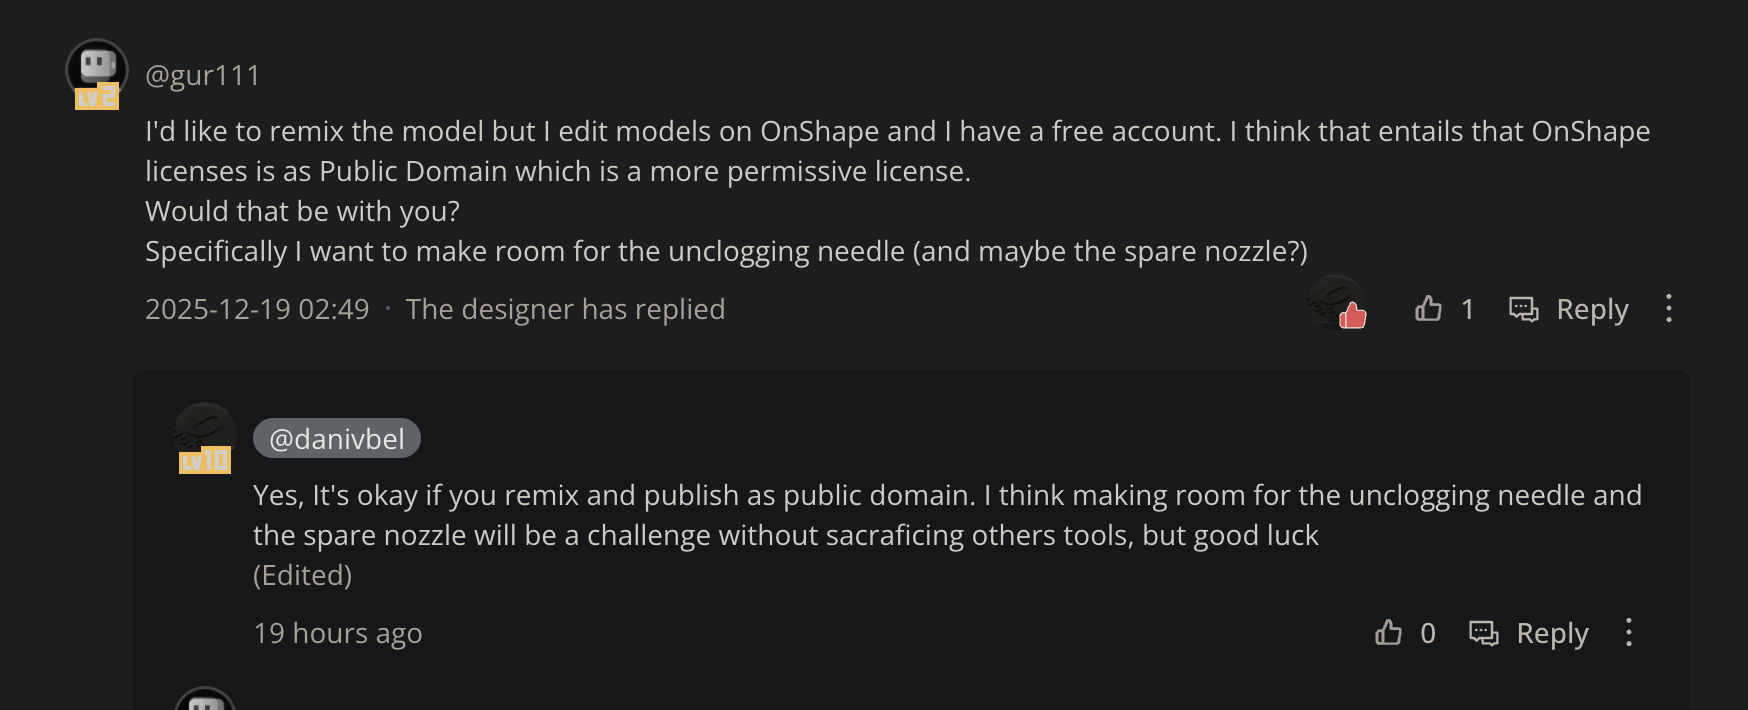Click the partially visible avatar at bottom
The image size is (1748, 710).
coord(205,699)
